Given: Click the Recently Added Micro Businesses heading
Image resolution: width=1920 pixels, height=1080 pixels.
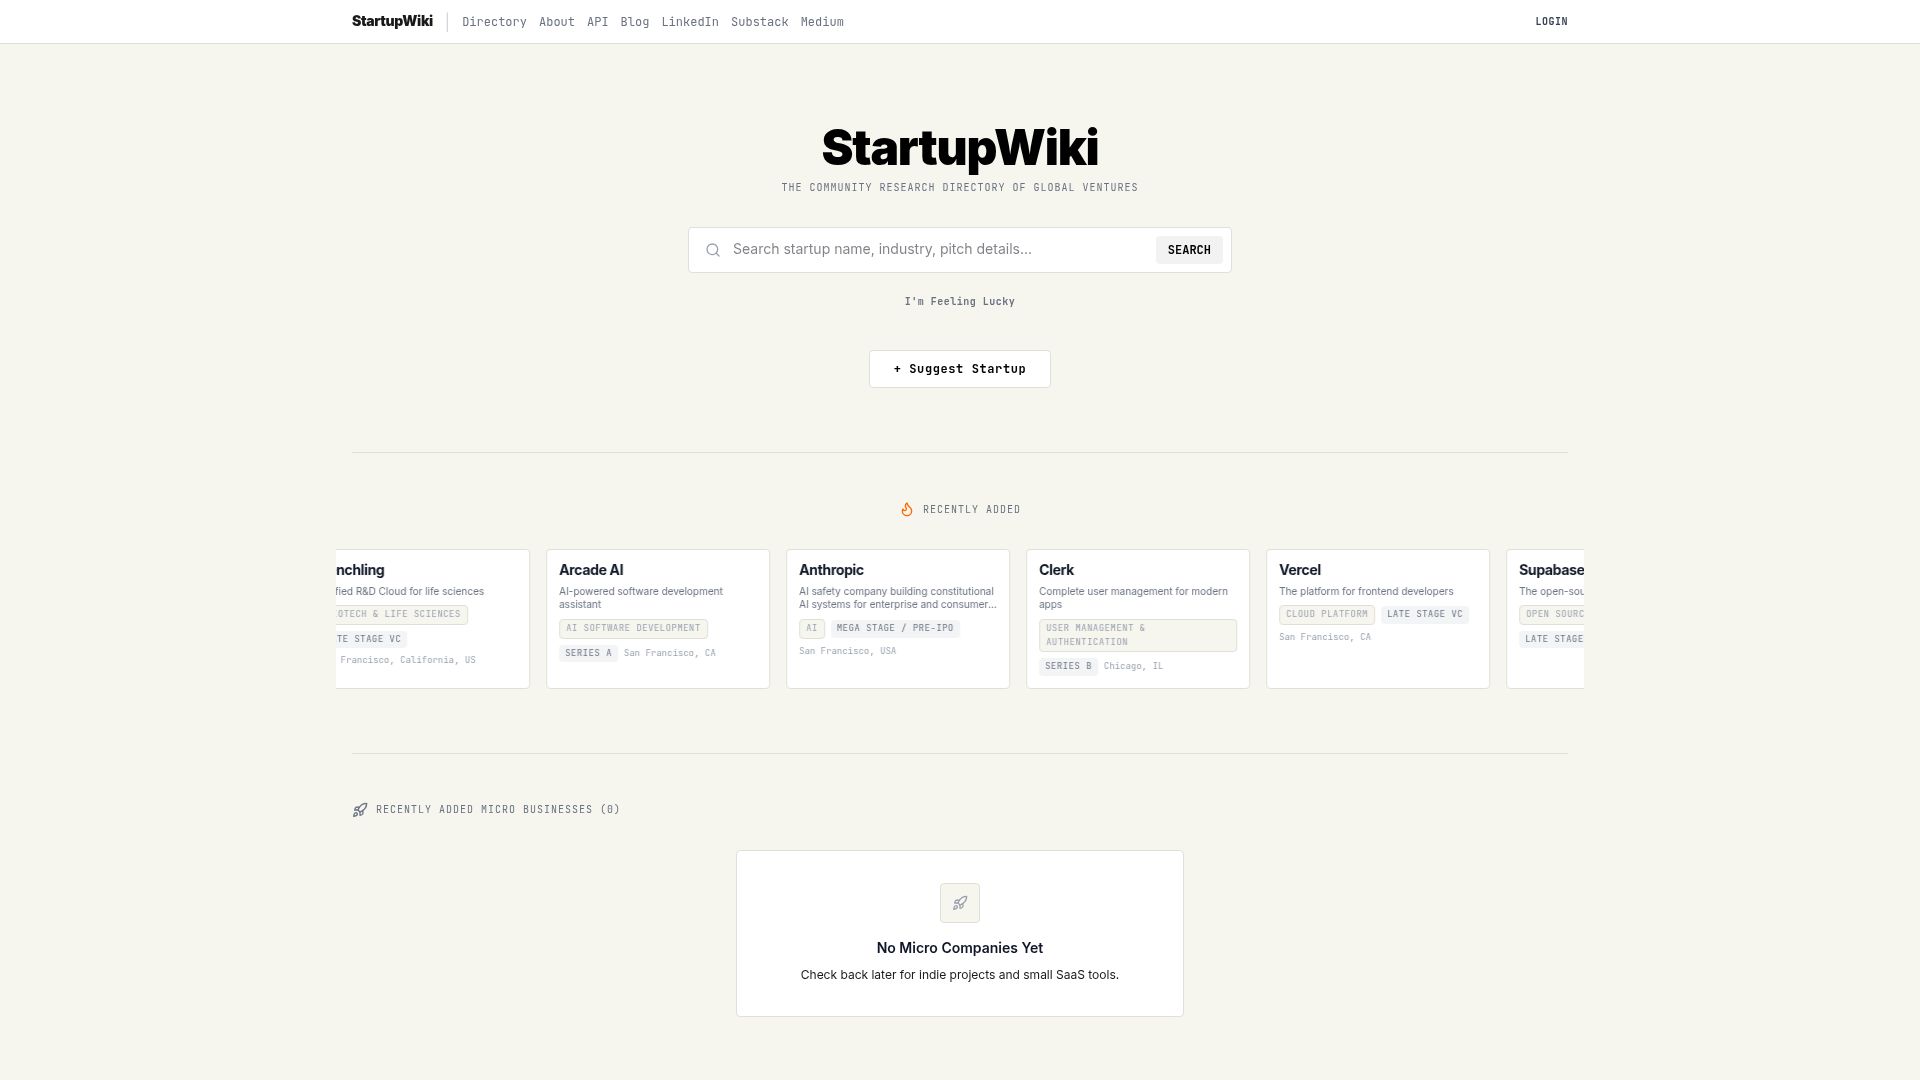Looking at the screenshot, I should [x=498, y=810].
